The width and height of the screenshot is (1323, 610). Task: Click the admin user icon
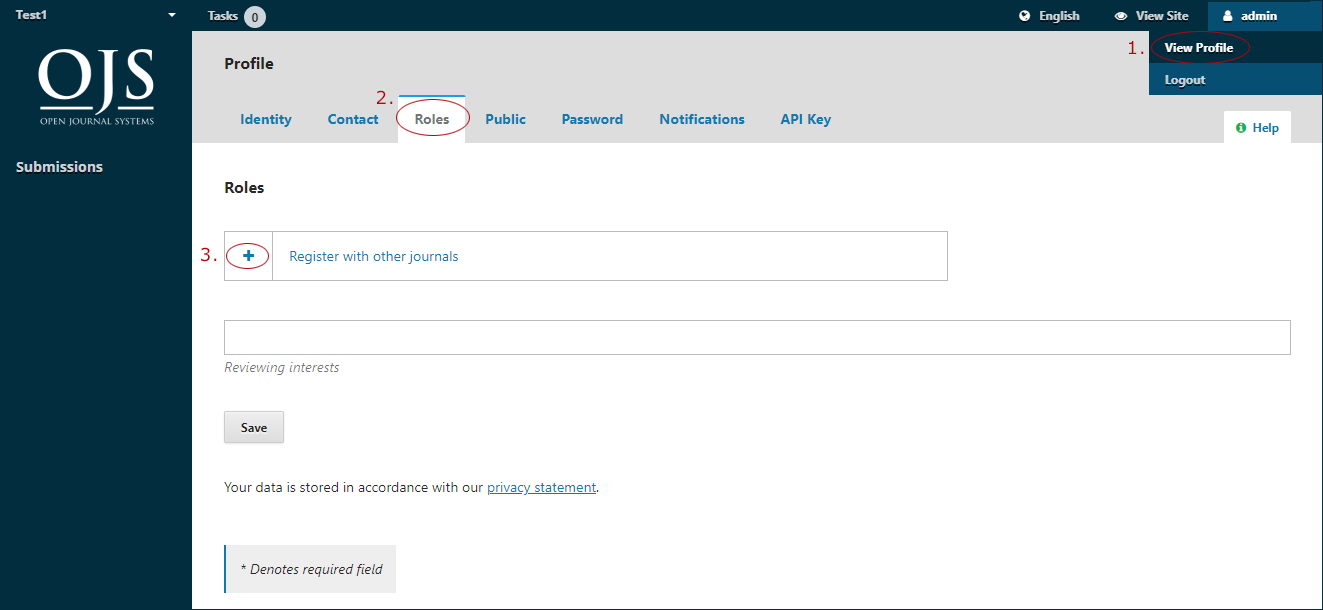(x=1228, y=16)
